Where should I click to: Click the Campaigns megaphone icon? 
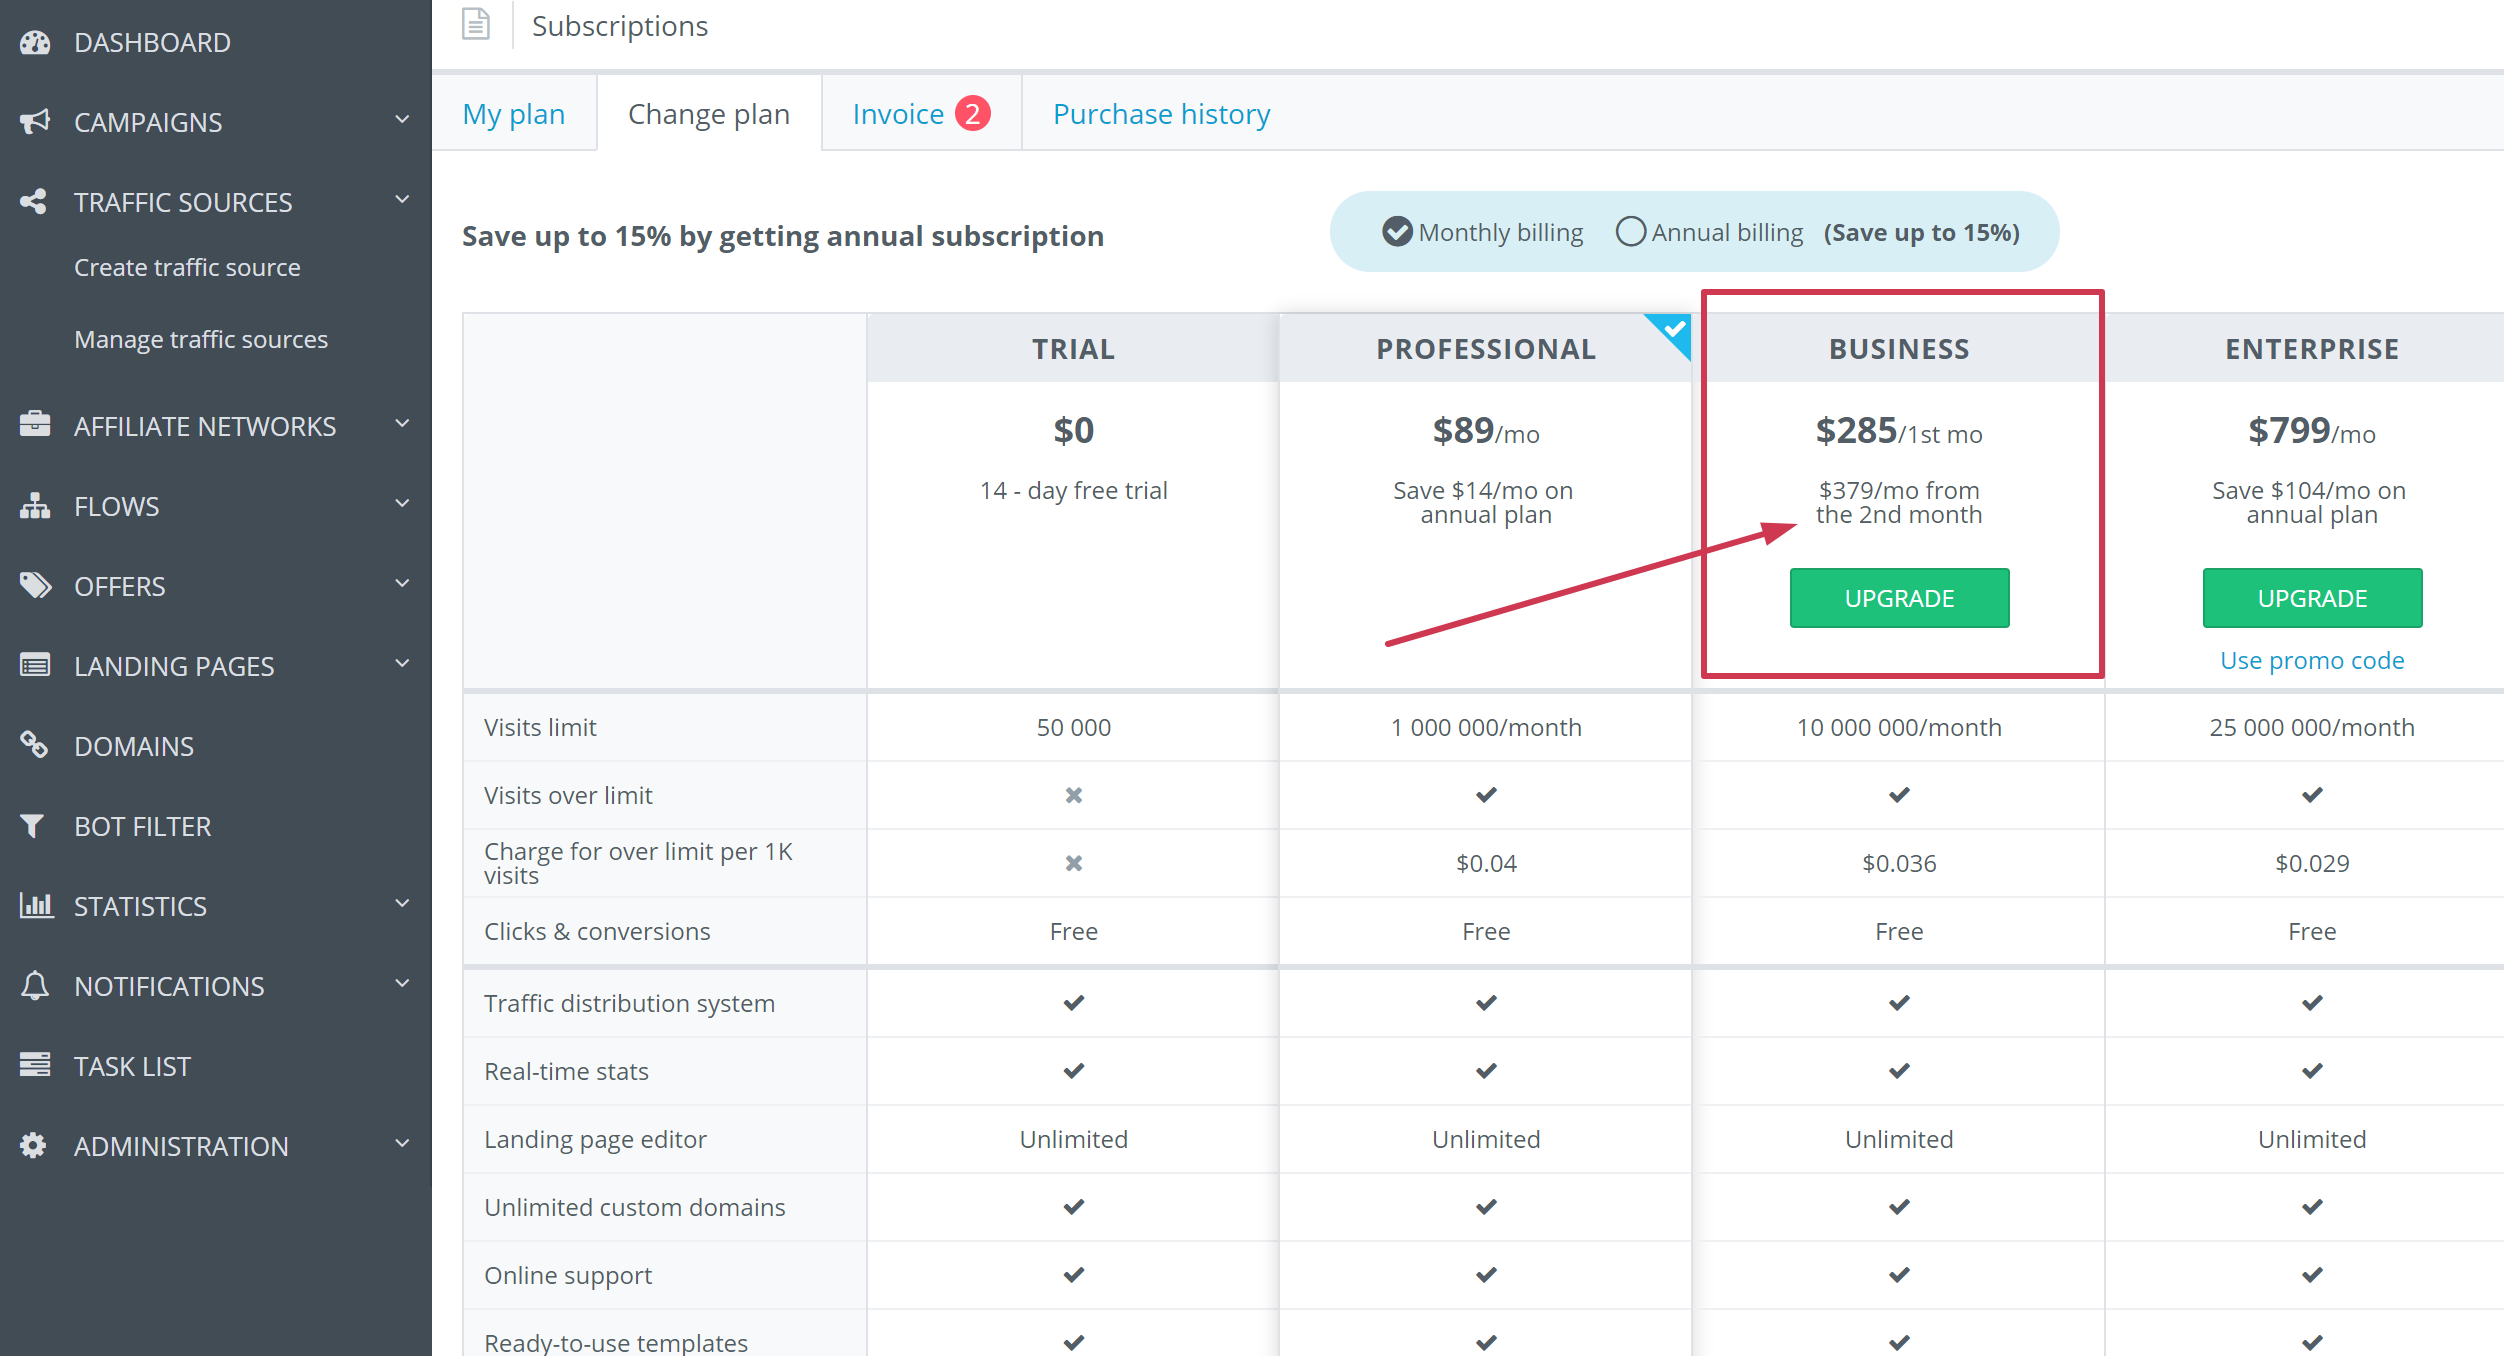coord(36,121)
